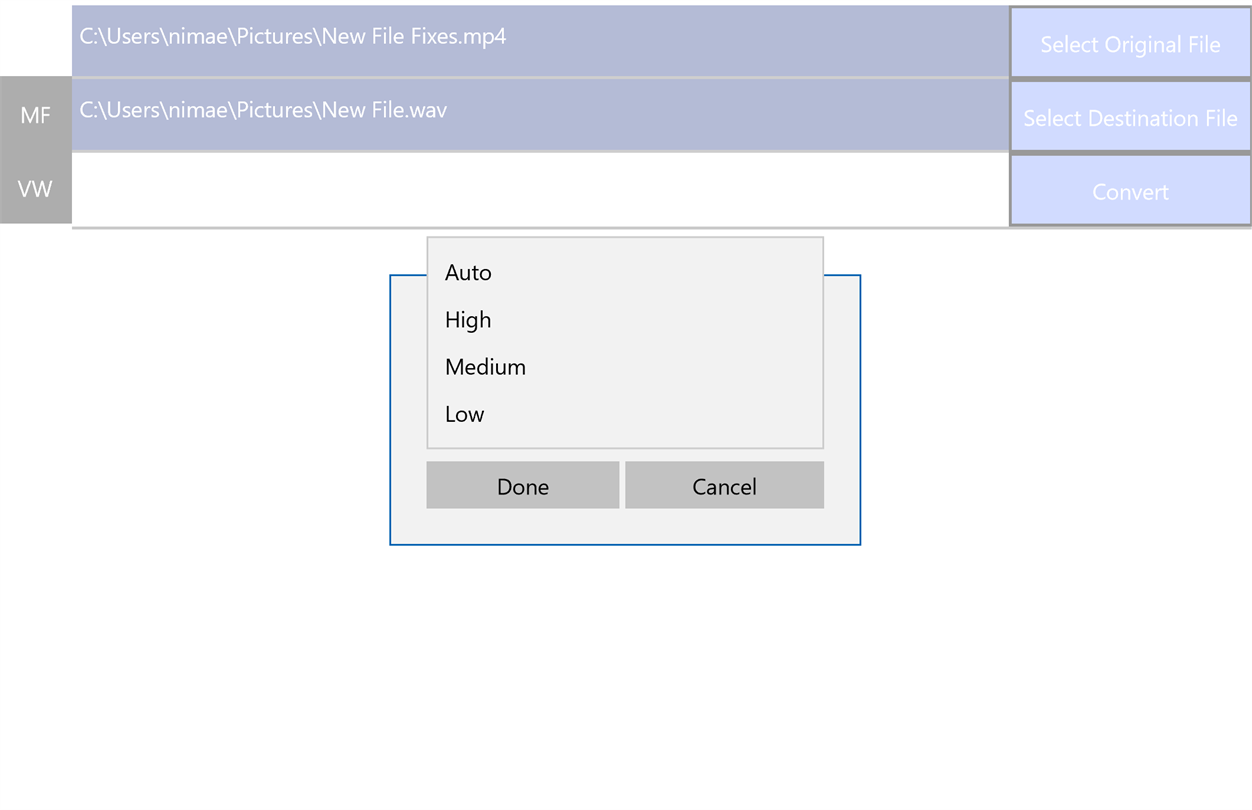This screenshot has width=1252, height=810.
Task: Click the dialog's blank margin left of the Done button
Action: point(408,486)
